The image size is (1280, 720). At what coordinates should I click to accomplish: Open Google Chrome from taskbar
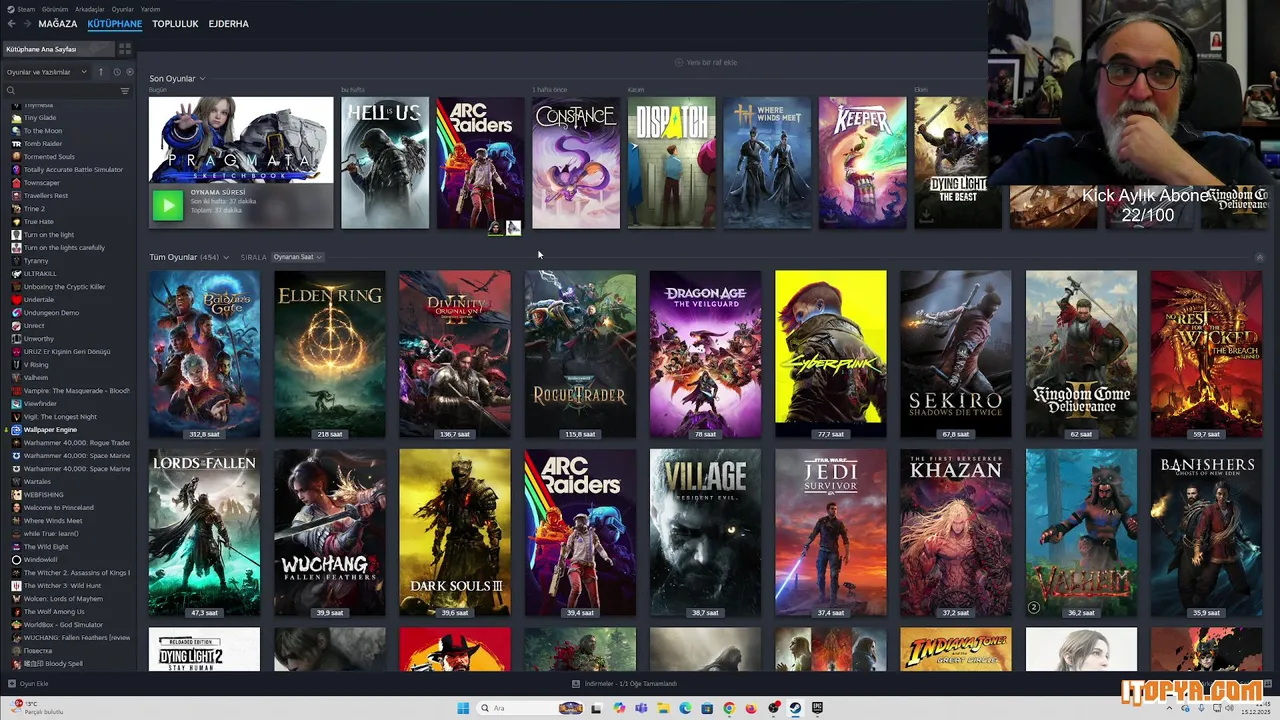(729, 708)
